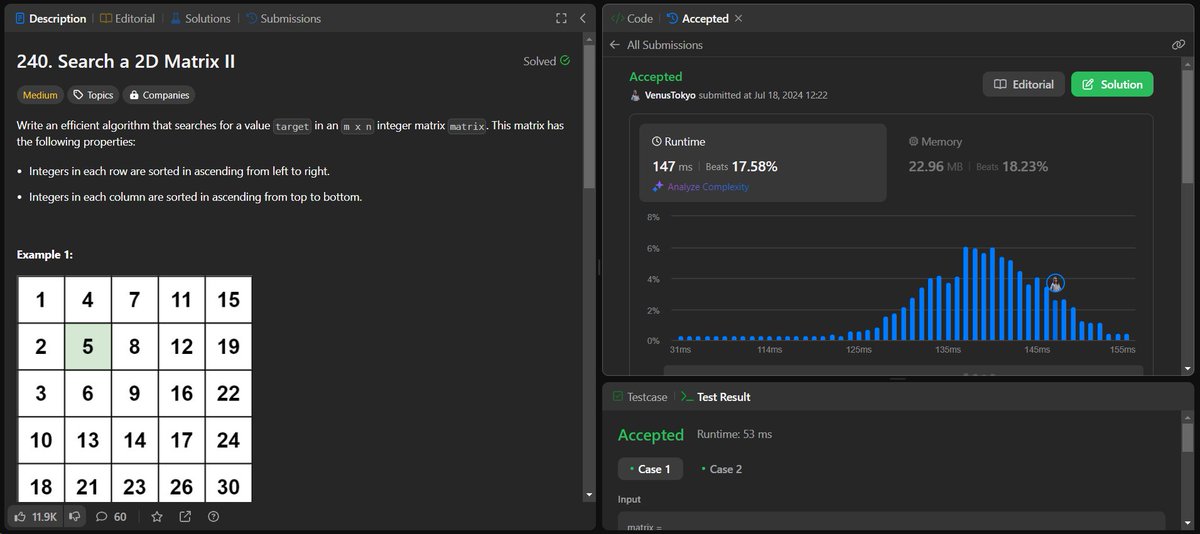Open the Editorial tab
Screen dimensions: 1200x534
[x=127, y=18]
